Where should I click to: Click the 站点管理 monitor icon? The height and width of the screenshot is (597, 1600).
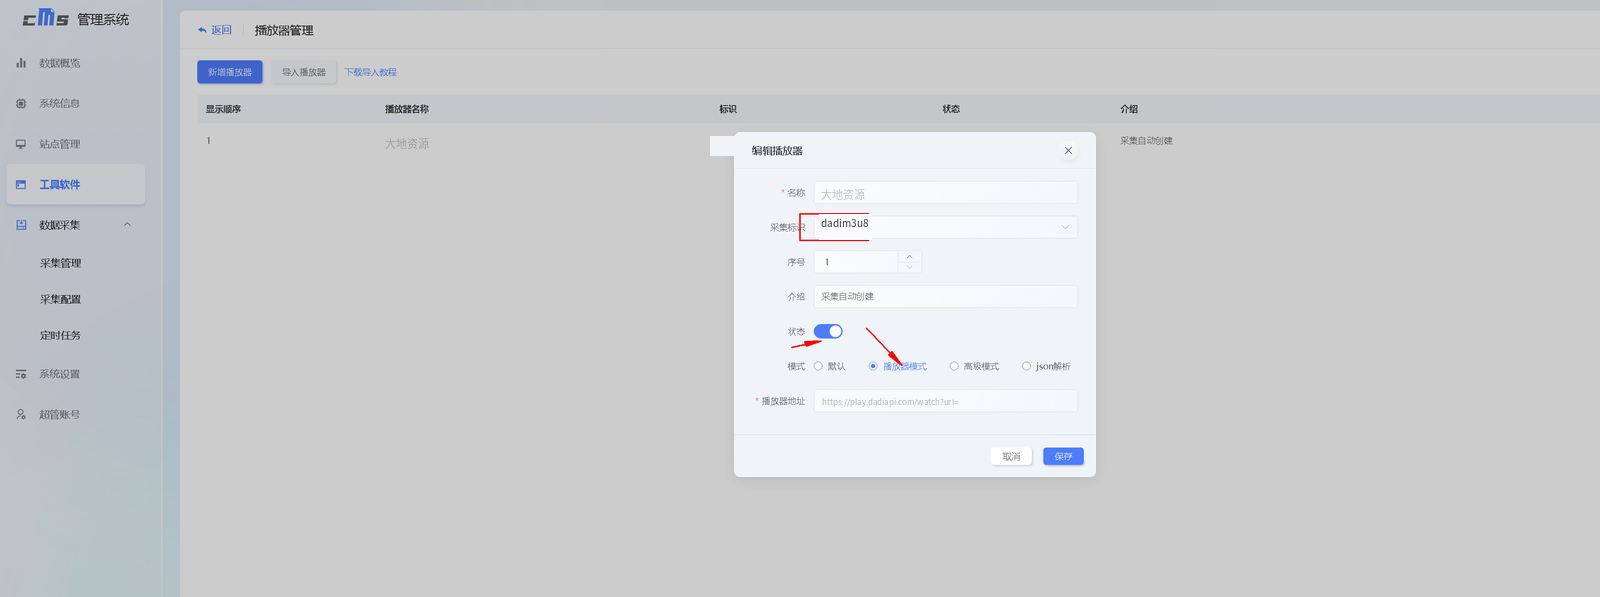(21, 144)
